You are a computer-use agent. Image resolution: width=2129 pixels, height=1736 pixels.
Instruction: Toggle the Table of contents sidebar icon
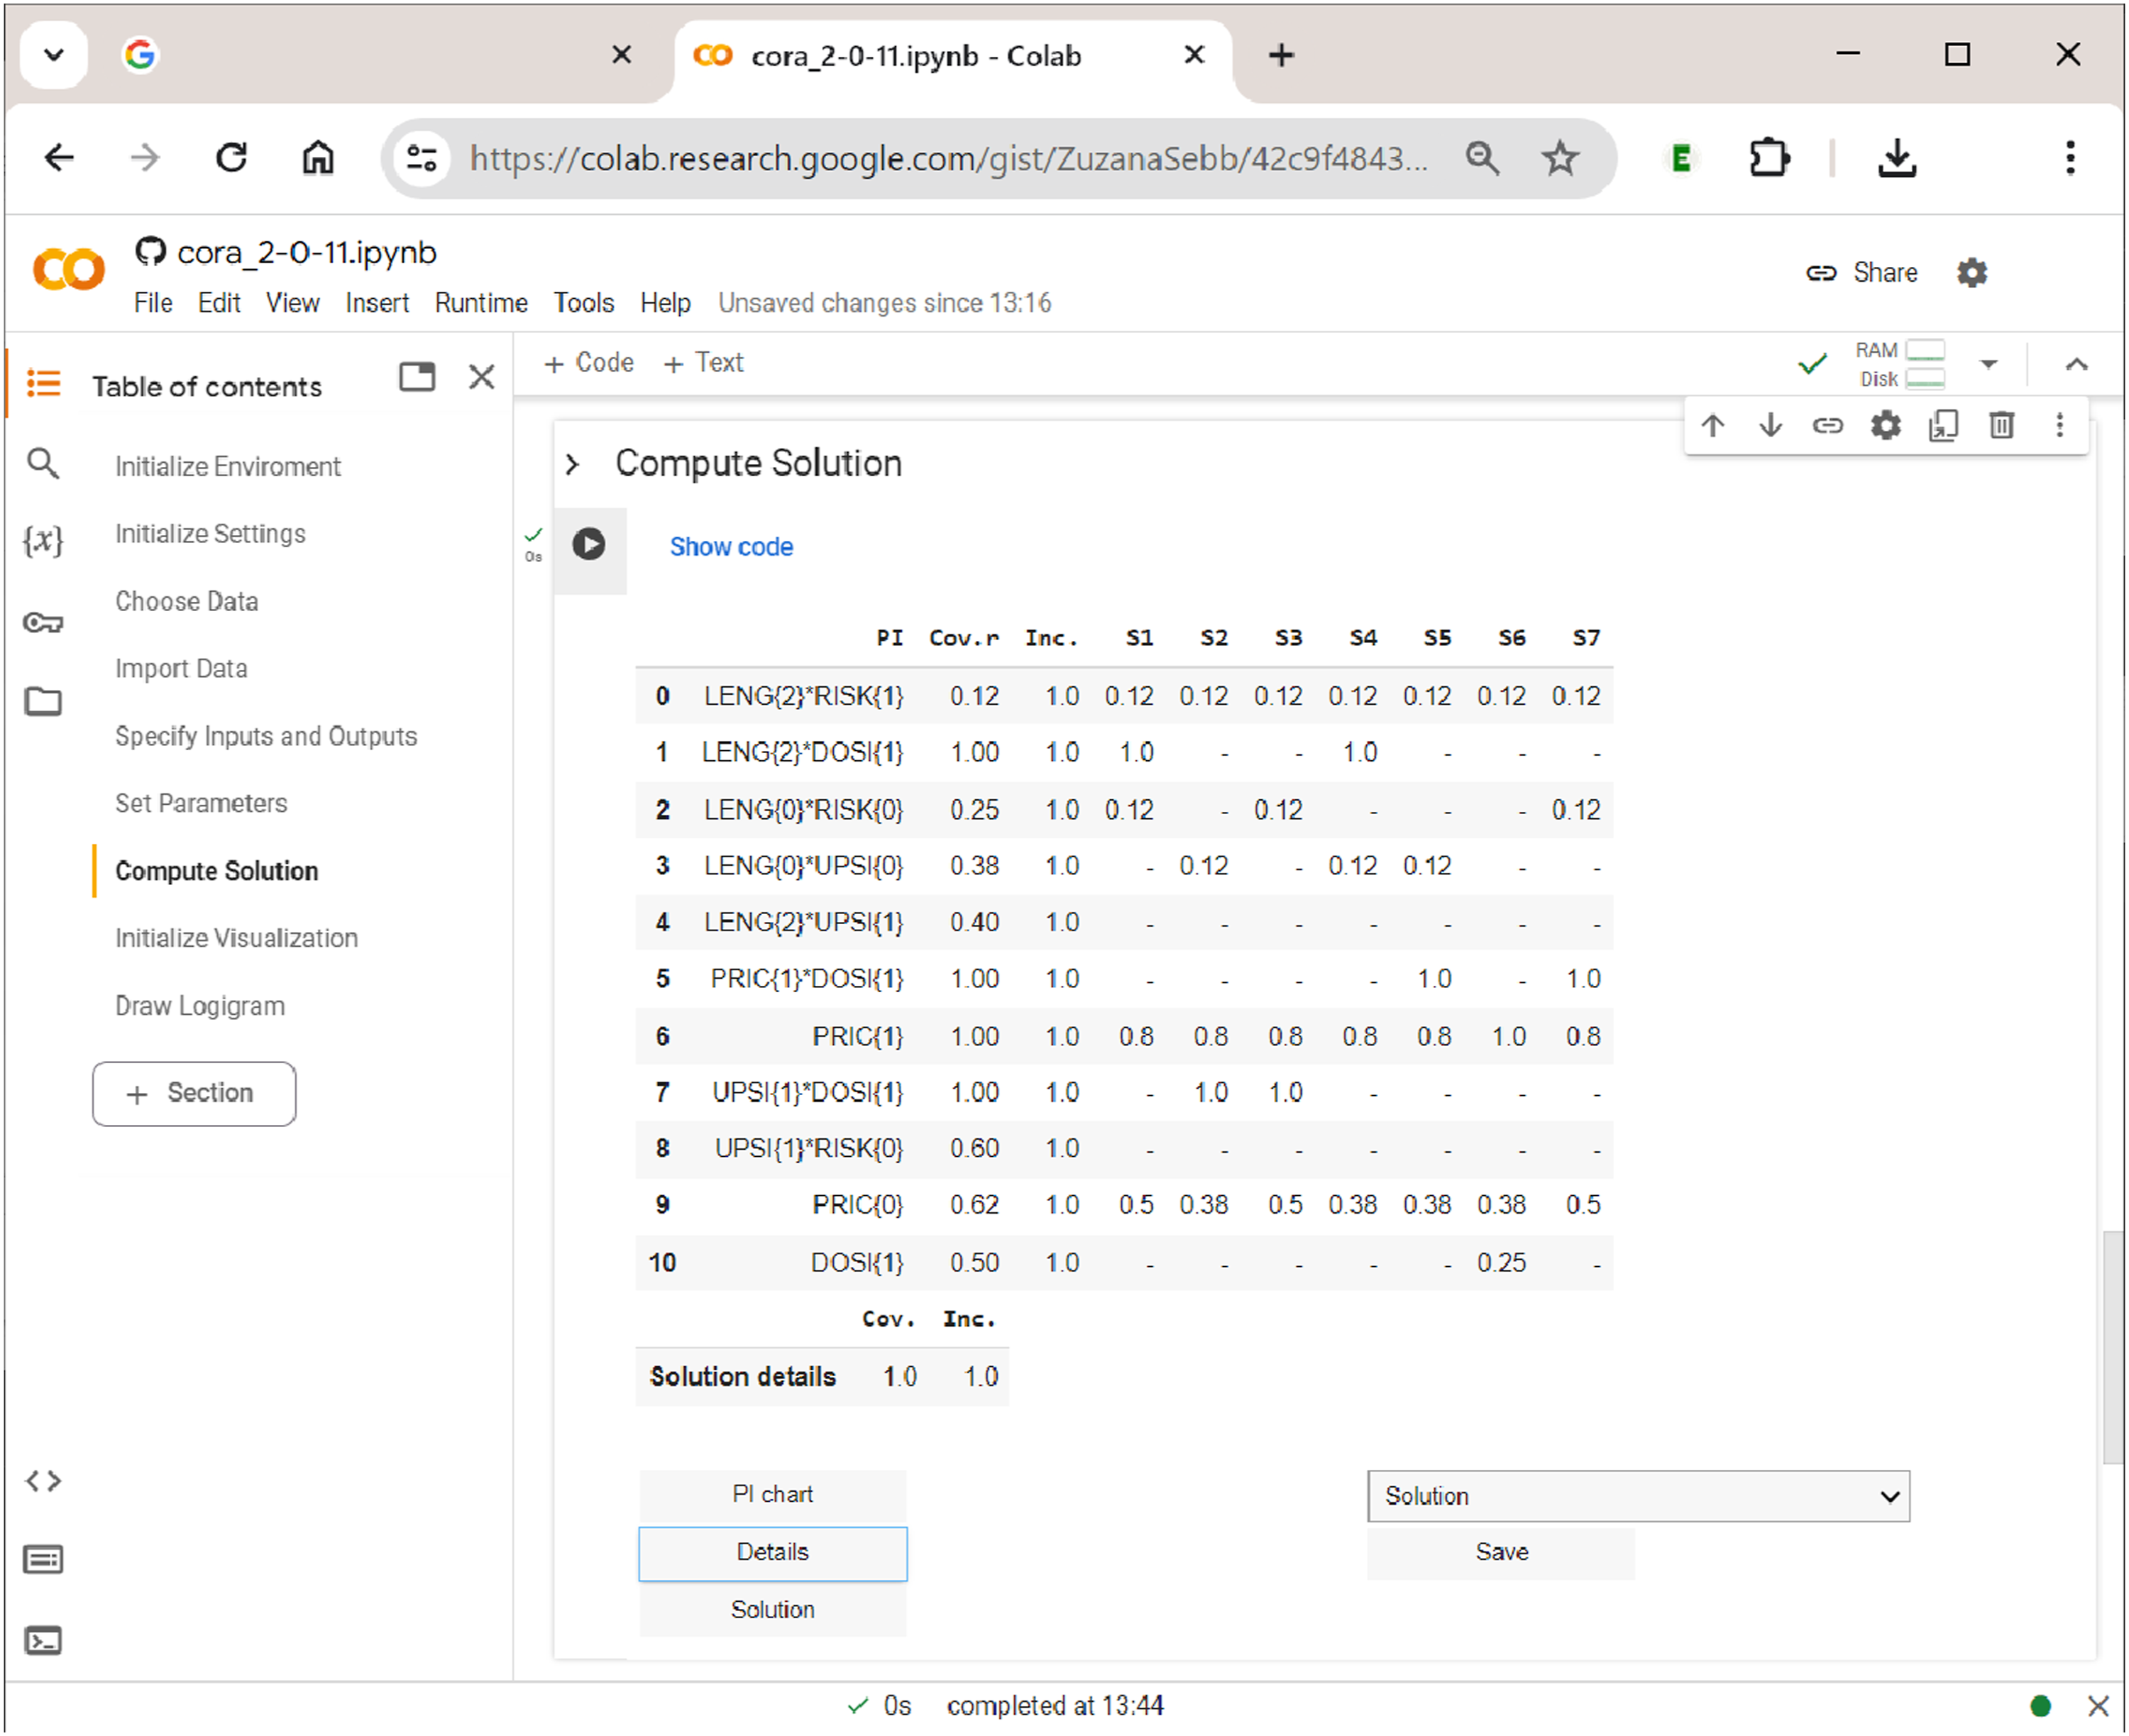[43, 383]
